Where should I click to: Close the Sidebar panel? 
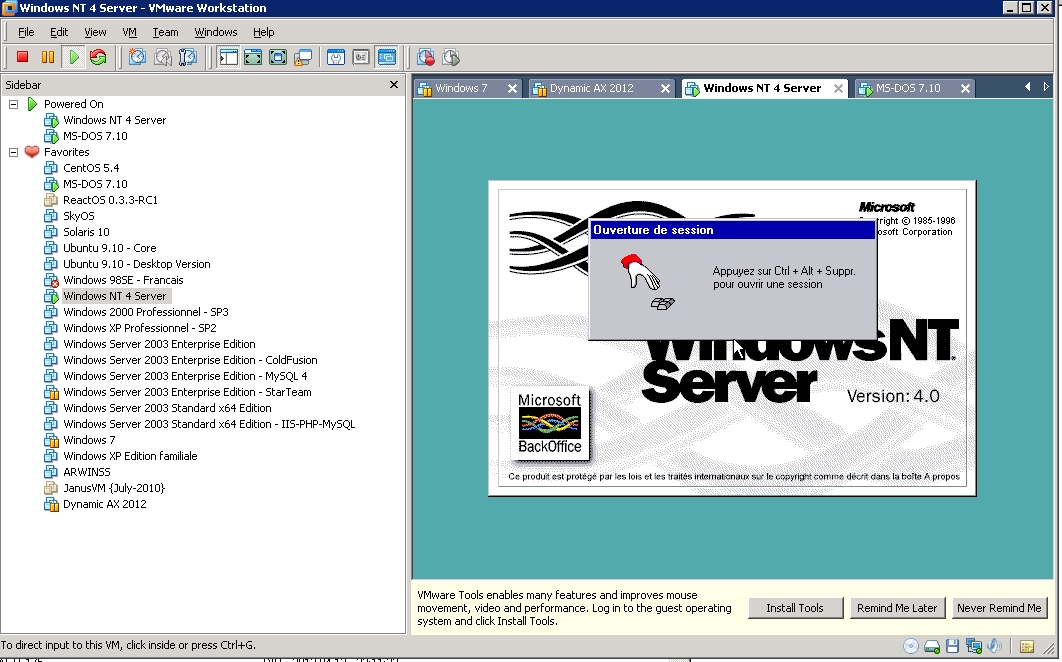(394, 85)
